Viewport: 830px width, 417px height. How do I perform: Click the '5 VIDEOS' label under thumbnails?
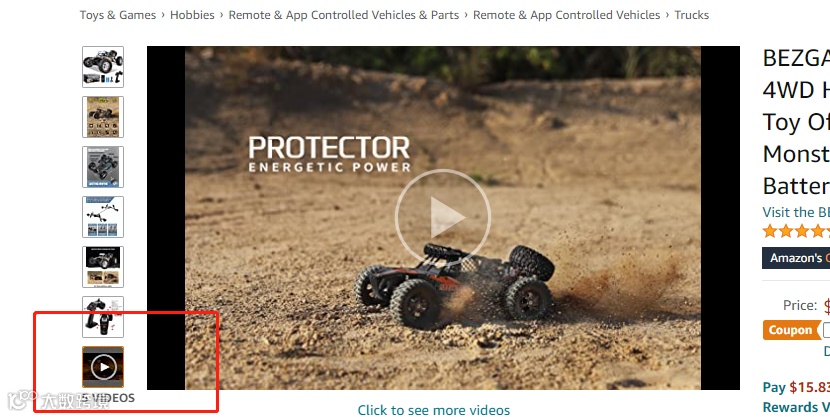point(109,398)
